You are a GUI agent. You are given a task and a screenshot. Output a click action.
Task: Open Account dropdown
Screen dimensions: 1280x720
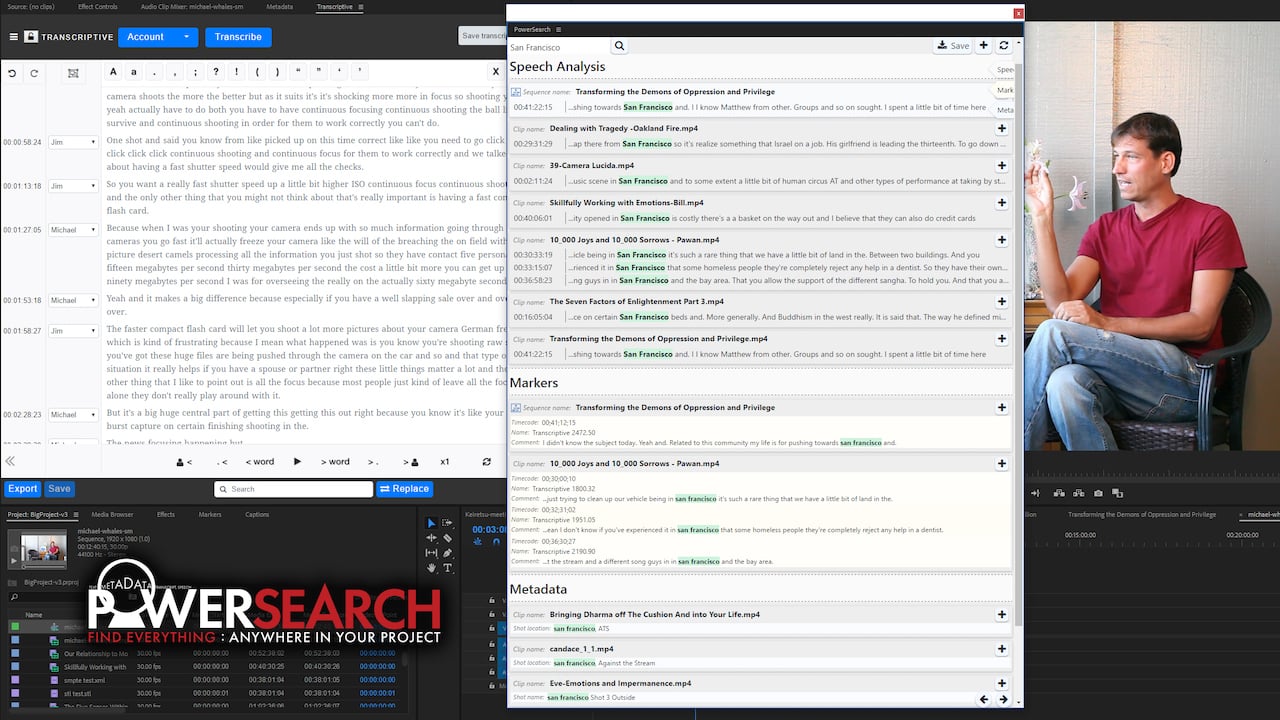tap(158, 37)
